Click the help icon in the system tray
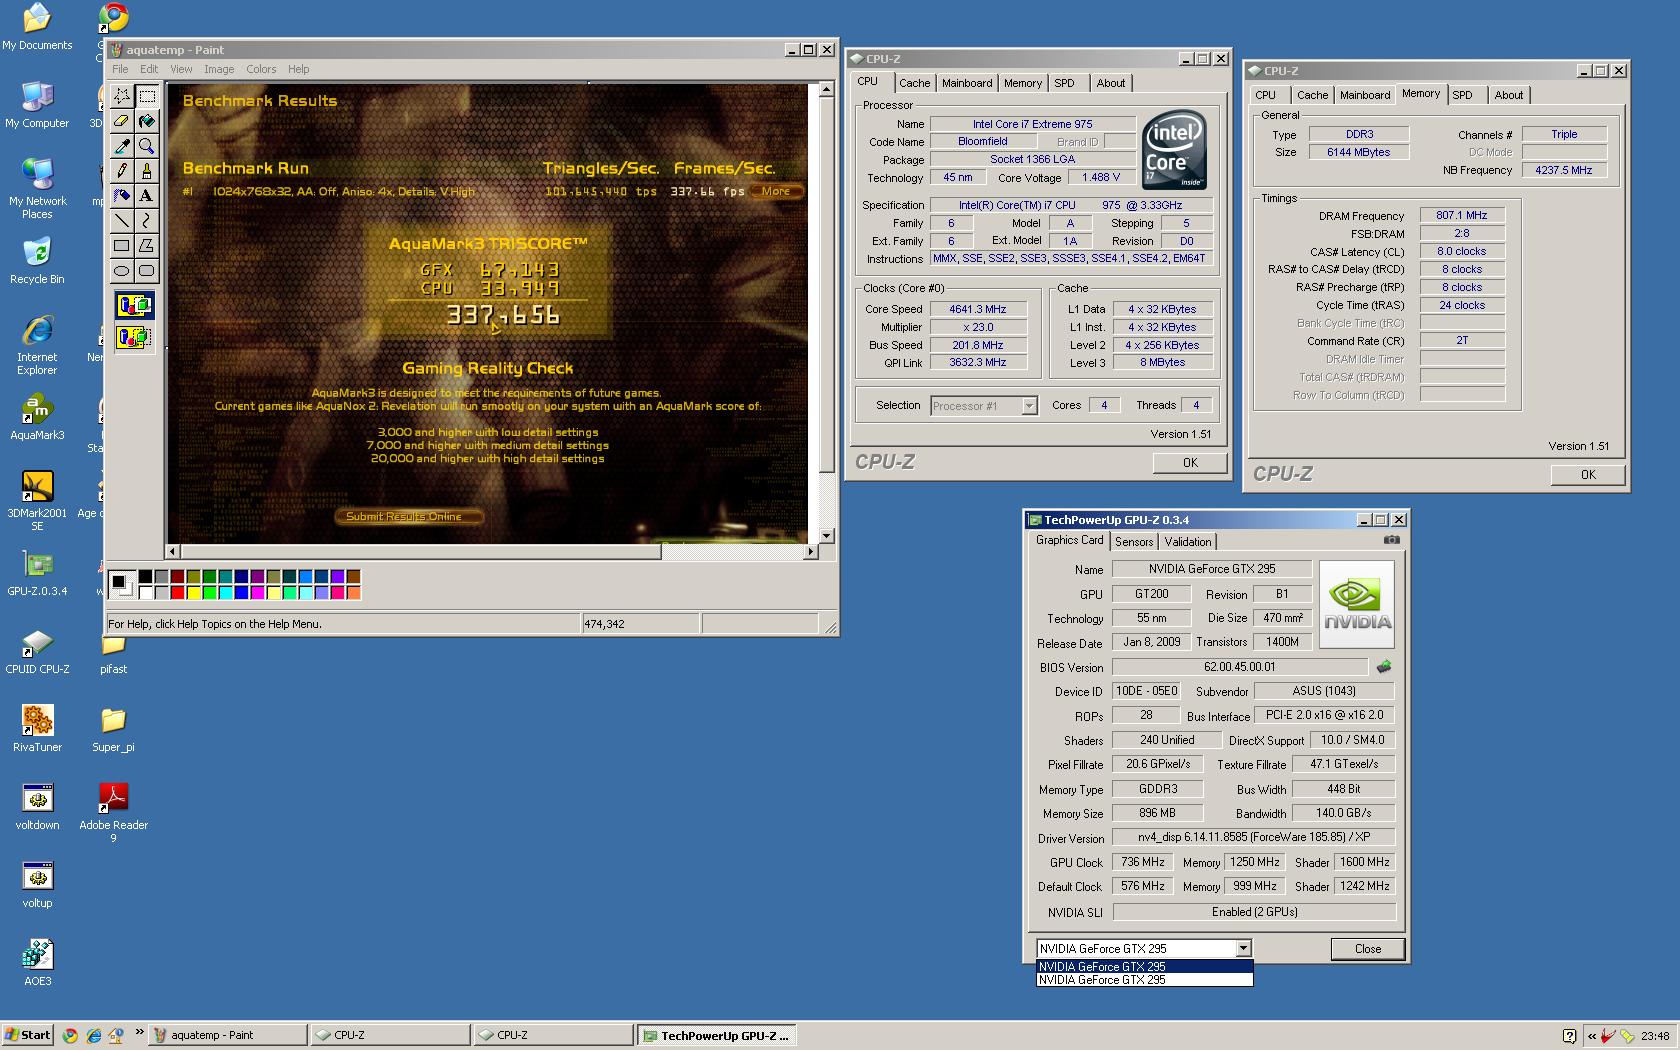 click(1569, 1036)
